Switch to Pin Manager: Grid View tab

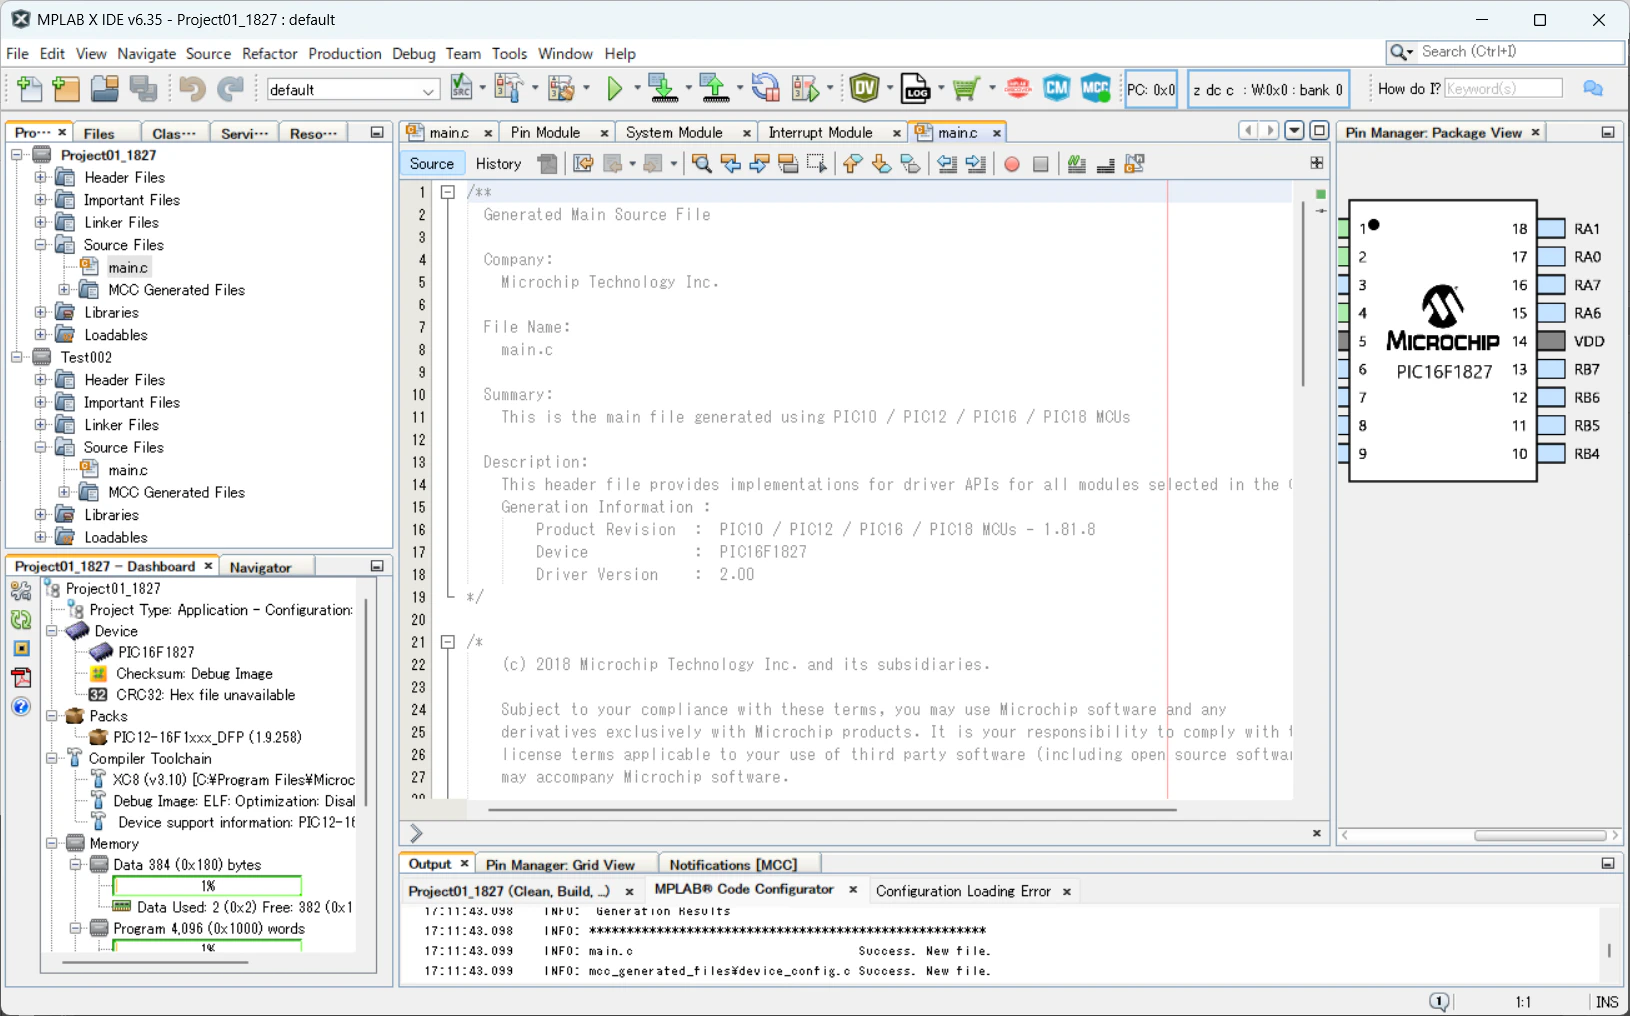pos(560,865)
